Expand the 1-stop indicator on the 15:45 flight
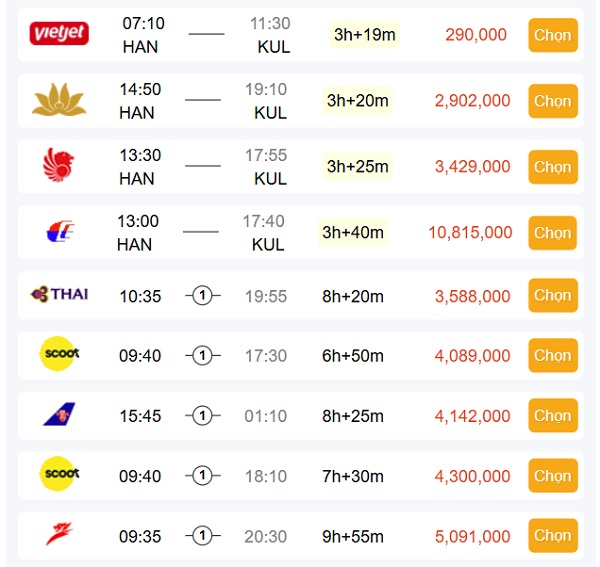The height and width of the screenshot is (567, 600). tap(203, 416)
